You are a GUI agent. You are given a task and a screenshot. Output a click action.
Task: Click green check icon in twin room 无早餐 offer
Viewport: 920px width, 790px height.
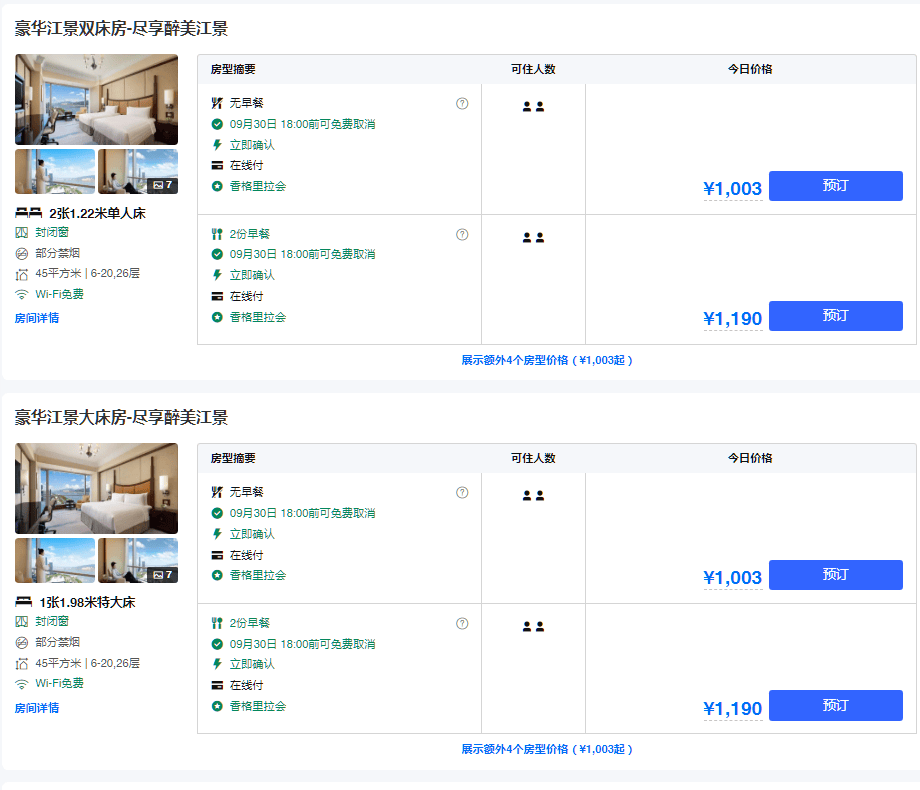click(217, 124)
